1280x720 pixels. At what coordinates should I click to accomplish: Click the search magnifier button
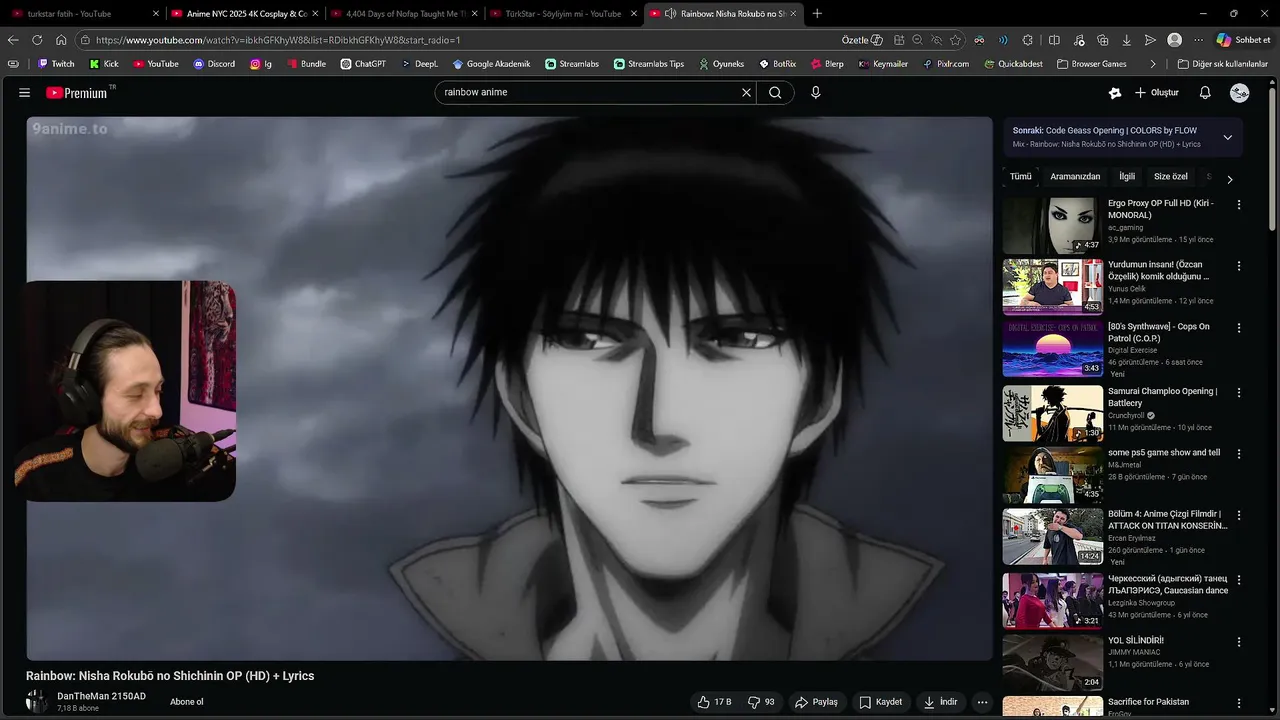coord(775,92)
